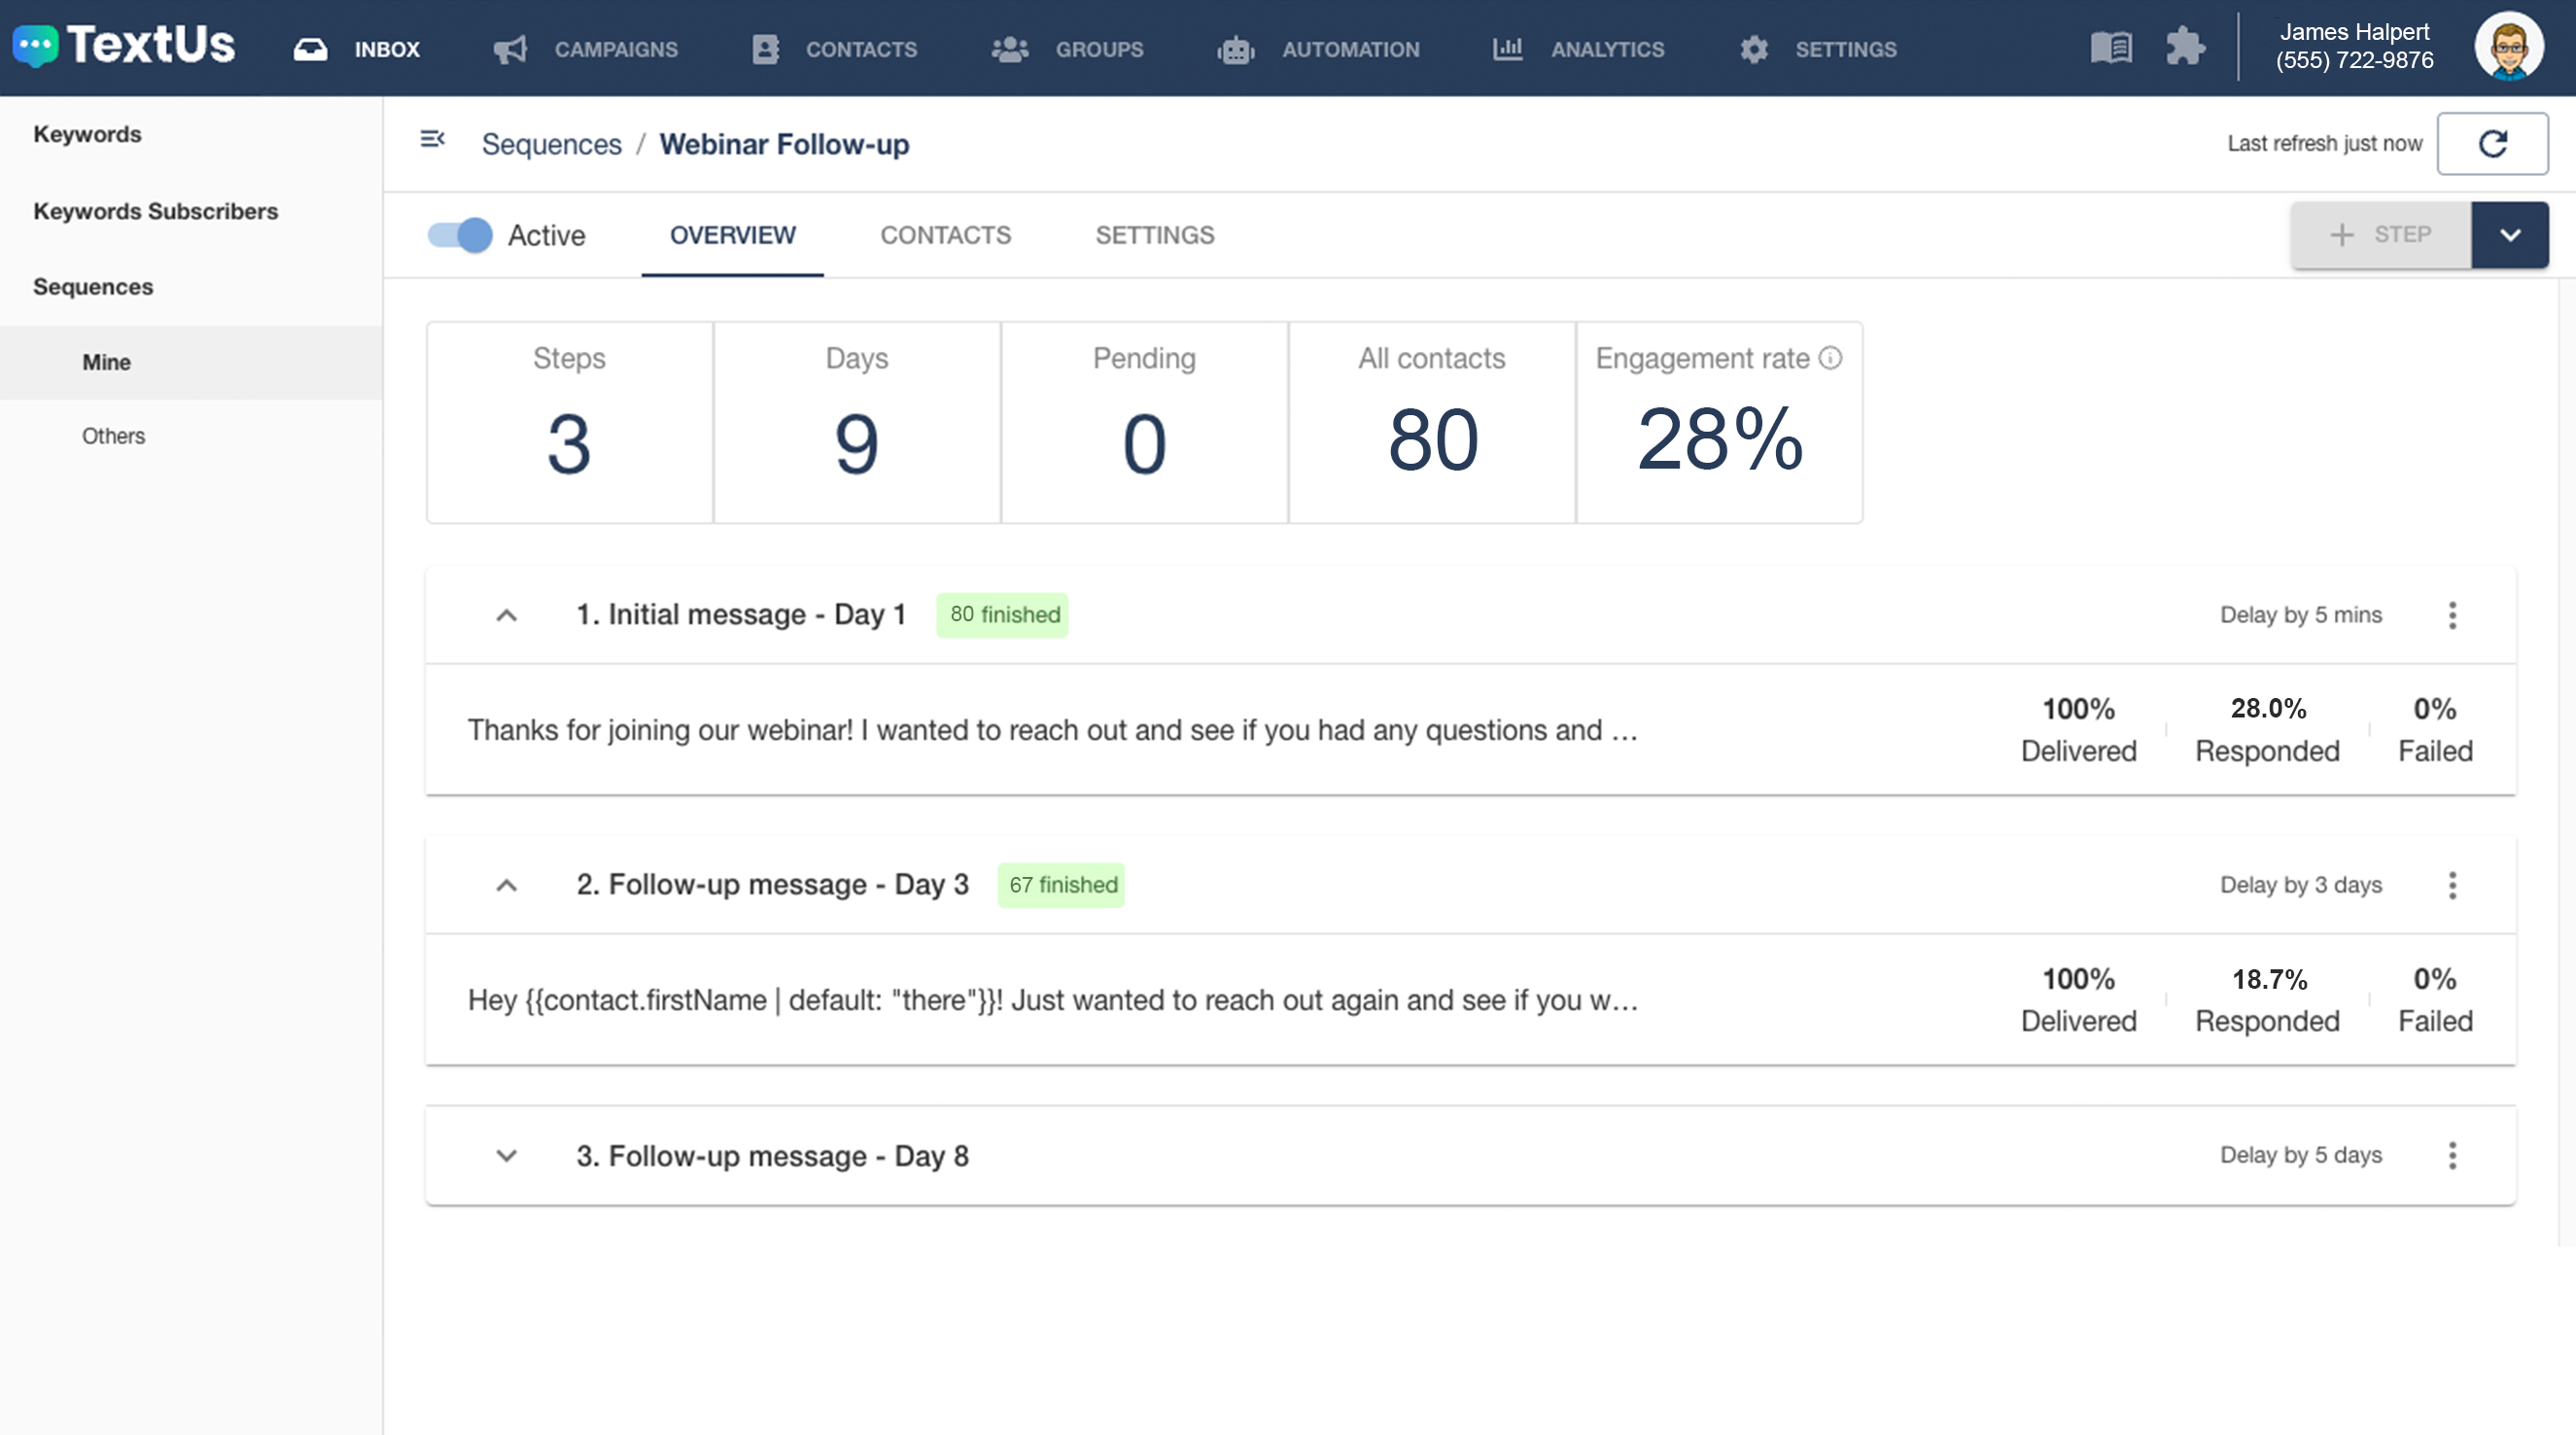Click the Engagement rate info icon
The image size is (2576, 1435).
(x=1829, y=358)
